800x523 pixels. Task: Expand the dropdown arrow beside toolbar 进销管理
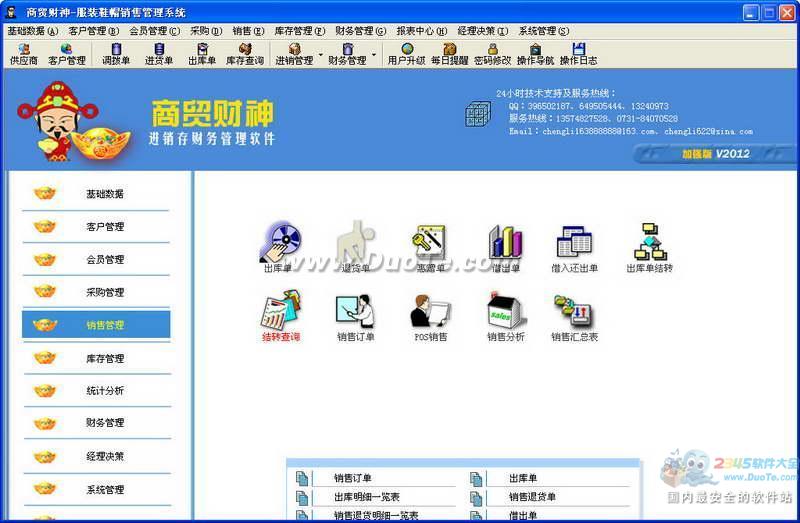tap(320, 54)
